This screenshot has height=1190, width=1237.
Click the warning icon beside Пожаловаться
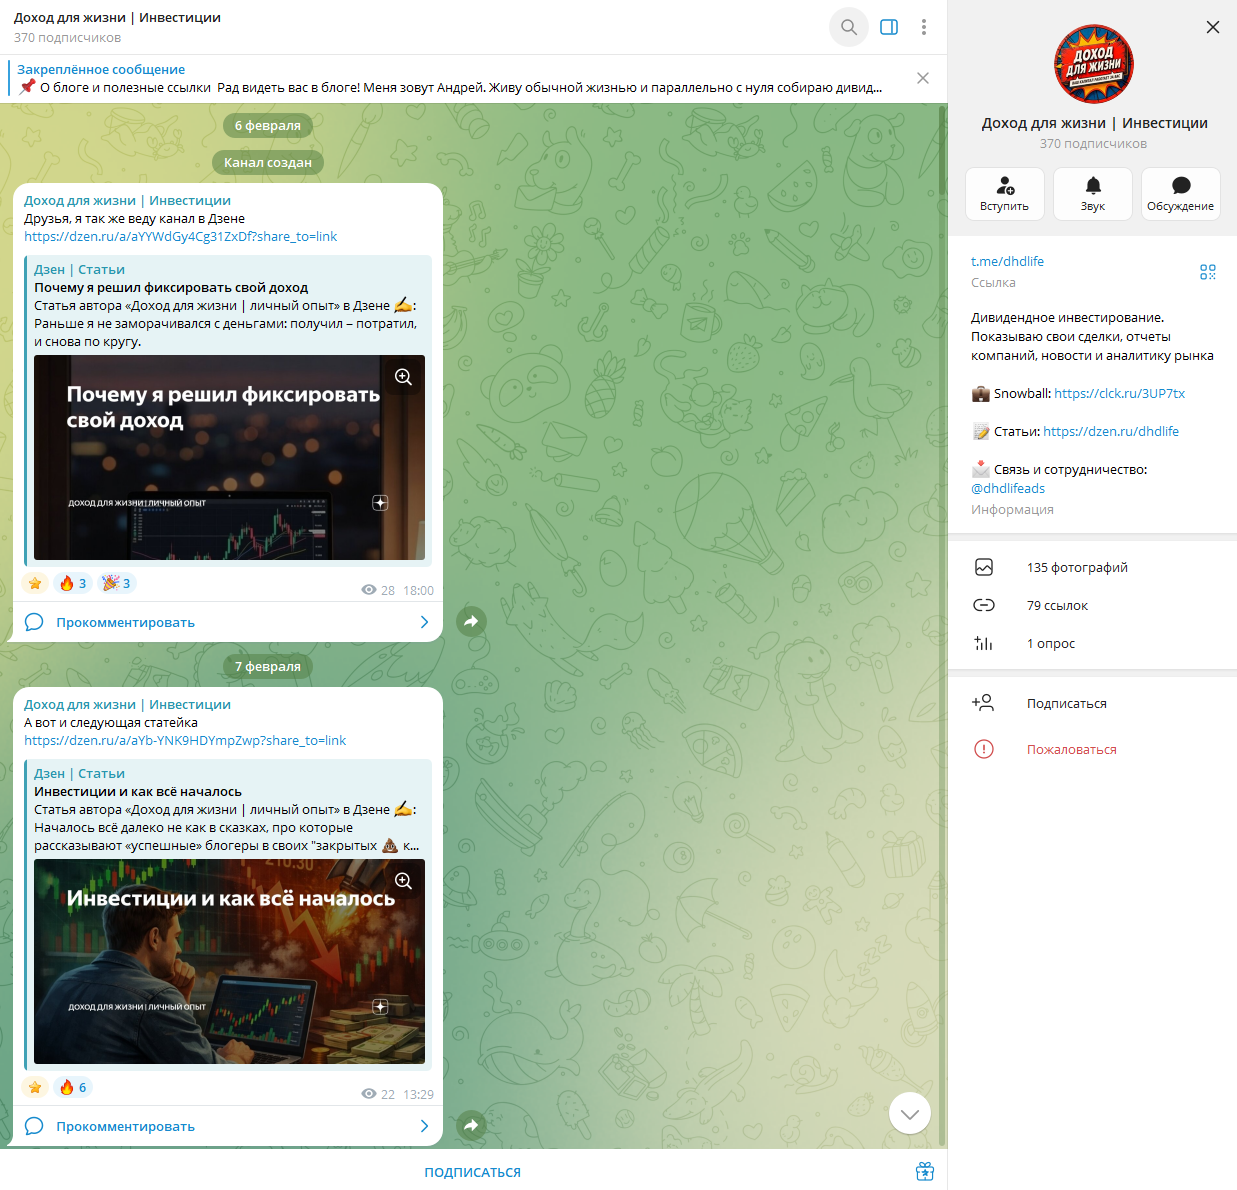(984, 749)
